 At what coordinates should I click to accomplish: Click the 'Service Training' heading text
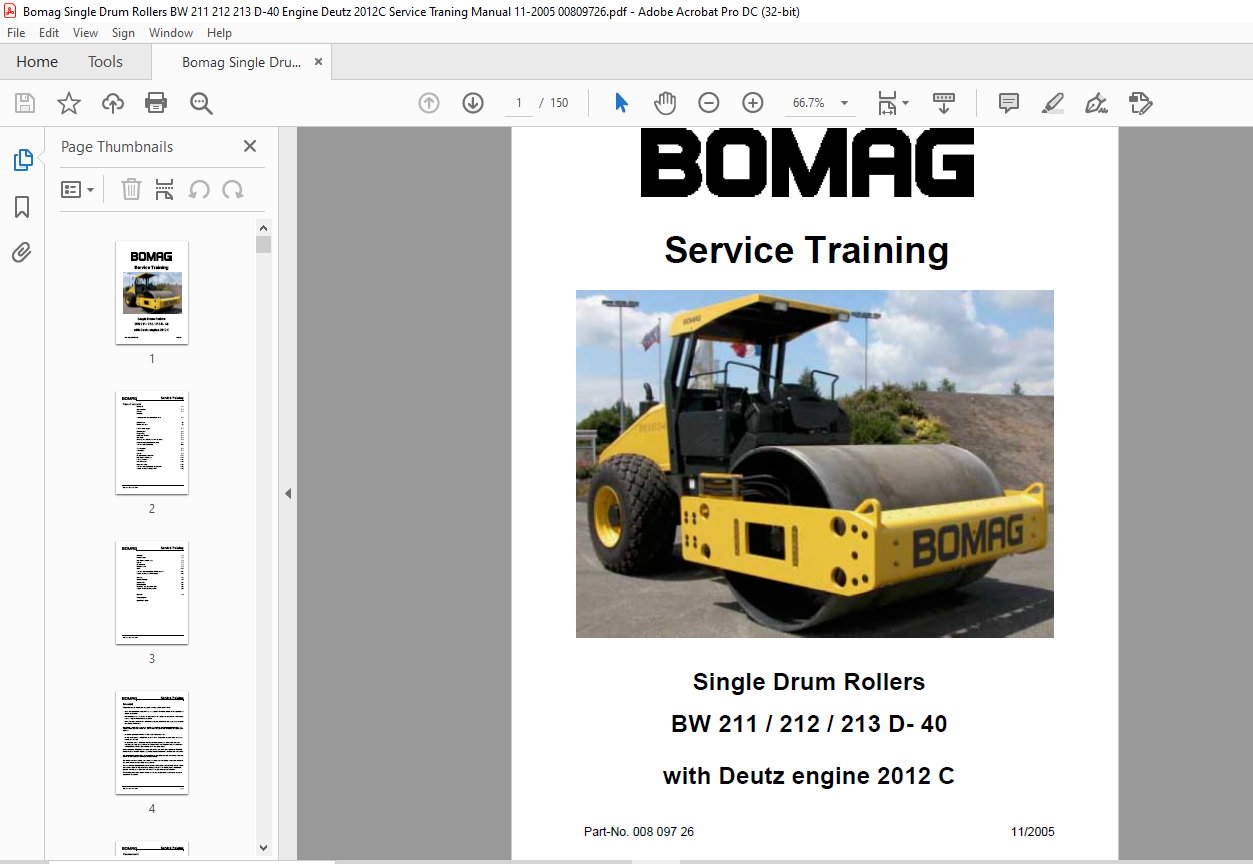tap(806, 250)
